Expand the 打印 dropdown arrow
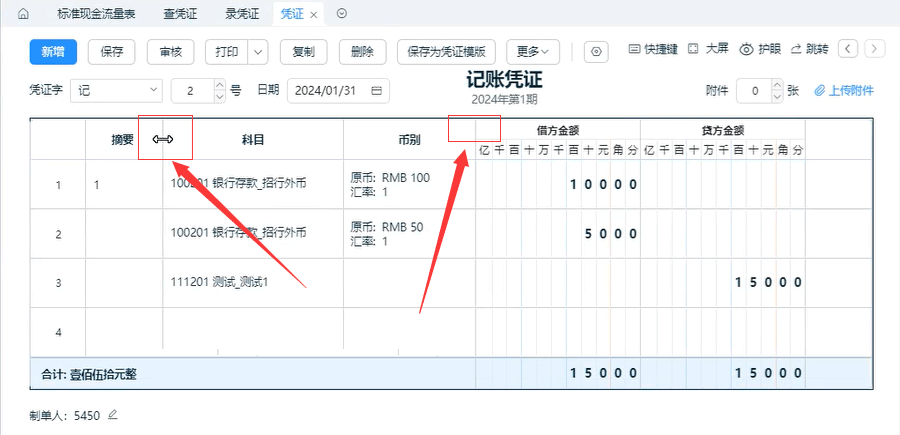This screenshot has height=435, width=900. coord(258,52)
